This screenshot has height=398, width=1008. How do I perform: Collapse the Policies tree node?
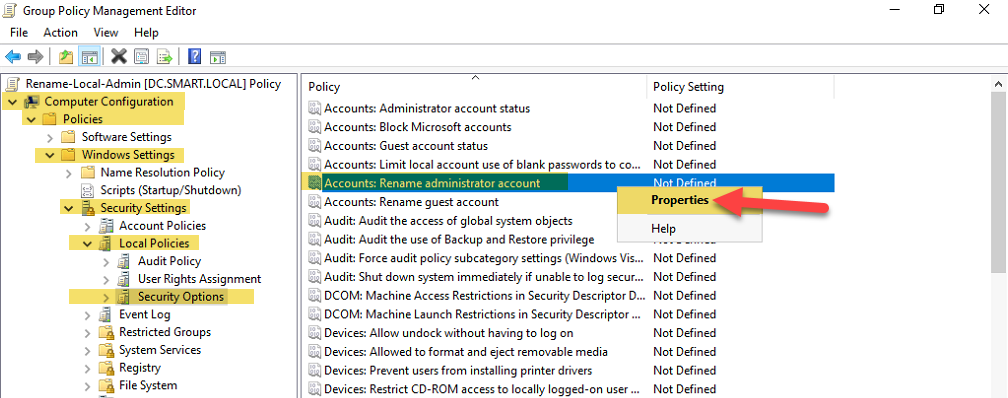pyautogui.click(x=32, y=120)
